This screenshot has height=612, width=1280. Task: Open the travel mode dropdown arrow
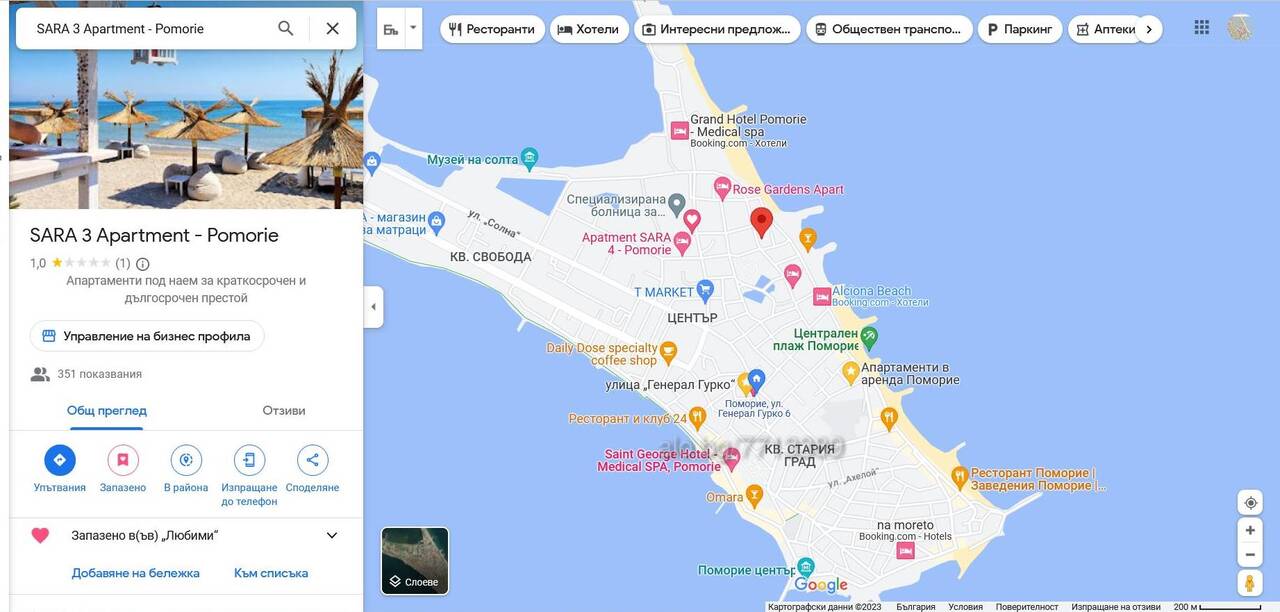coord(412,28)
